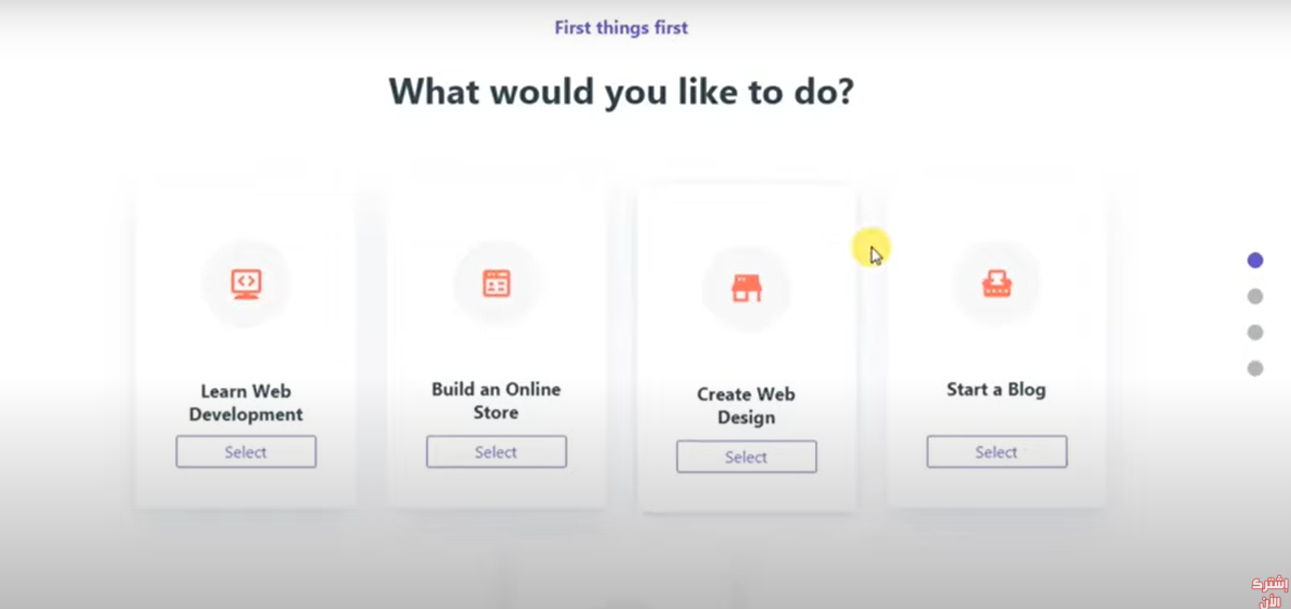Click the Build an Online Store title
This screenshot has height=609, width=1291.
pos(496,401)
